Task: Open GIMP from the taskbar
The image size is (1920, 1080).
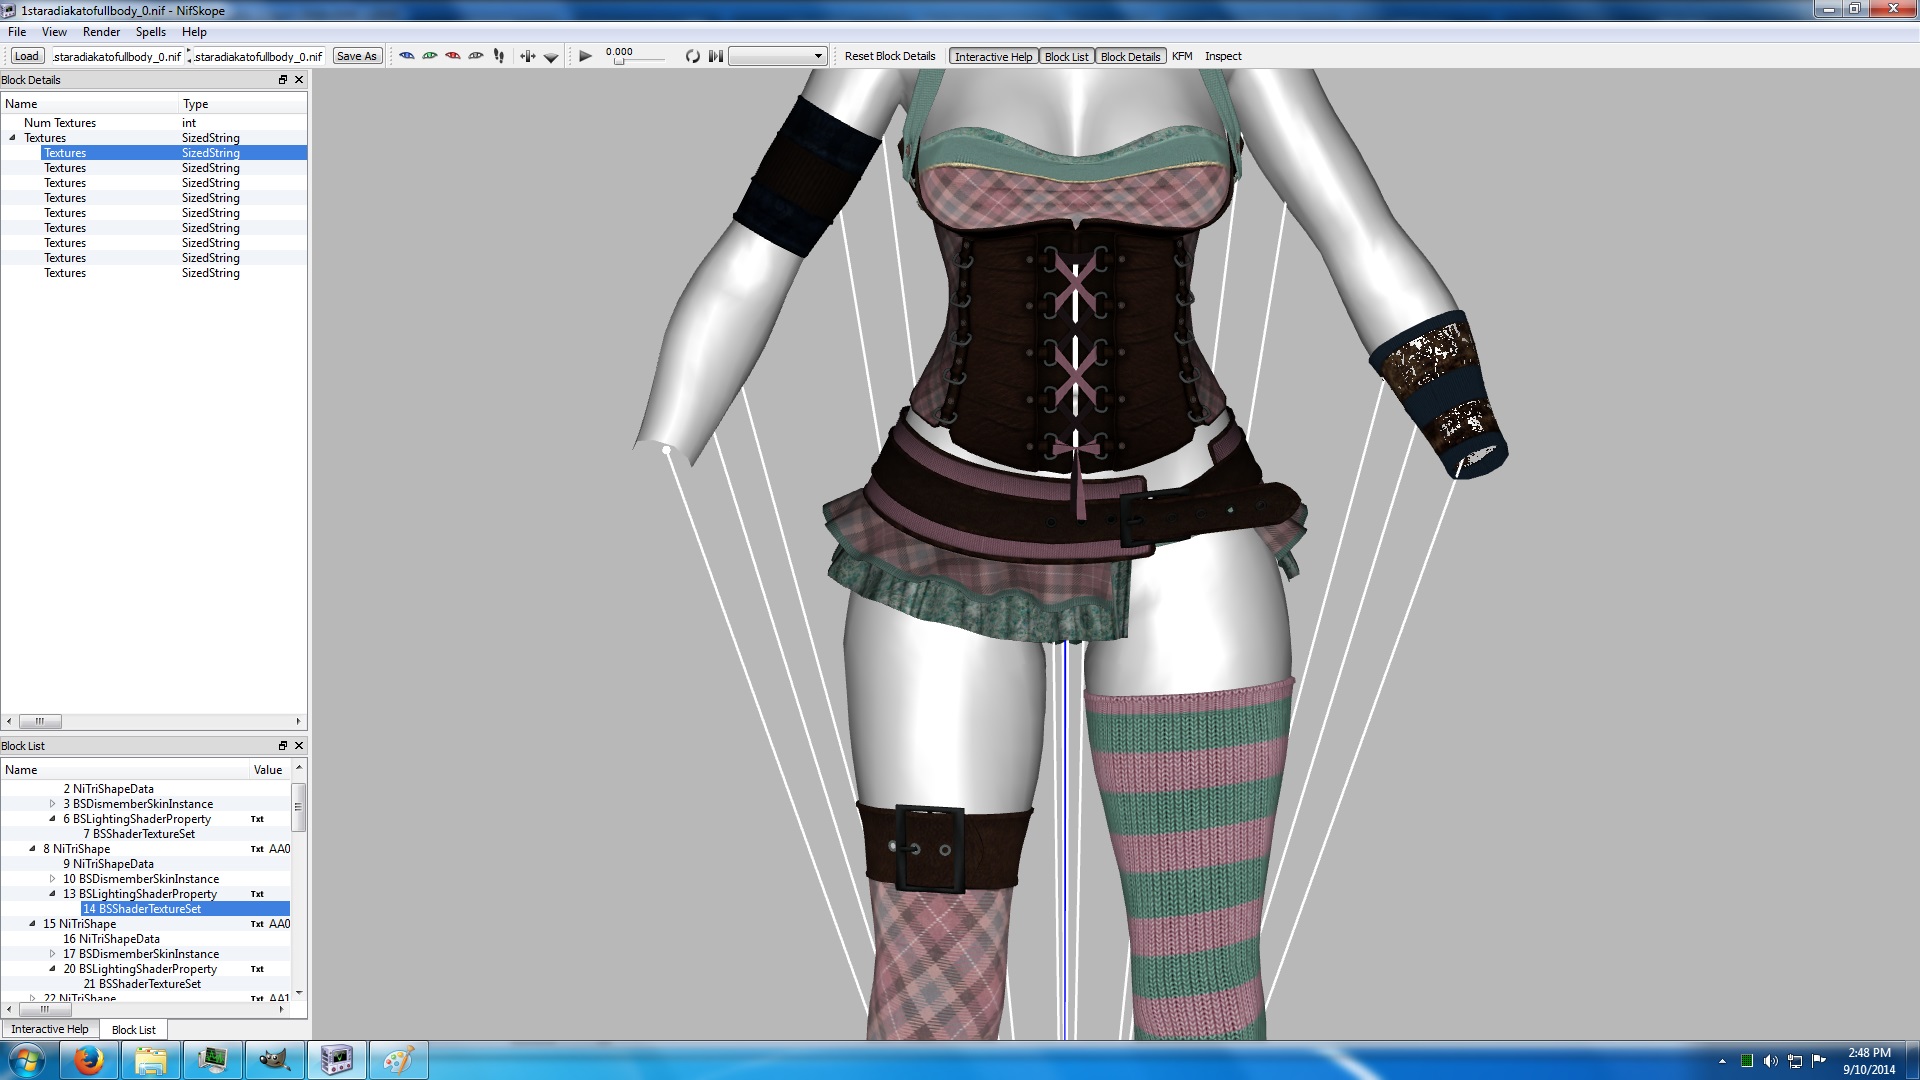Action: [274, 1060]
